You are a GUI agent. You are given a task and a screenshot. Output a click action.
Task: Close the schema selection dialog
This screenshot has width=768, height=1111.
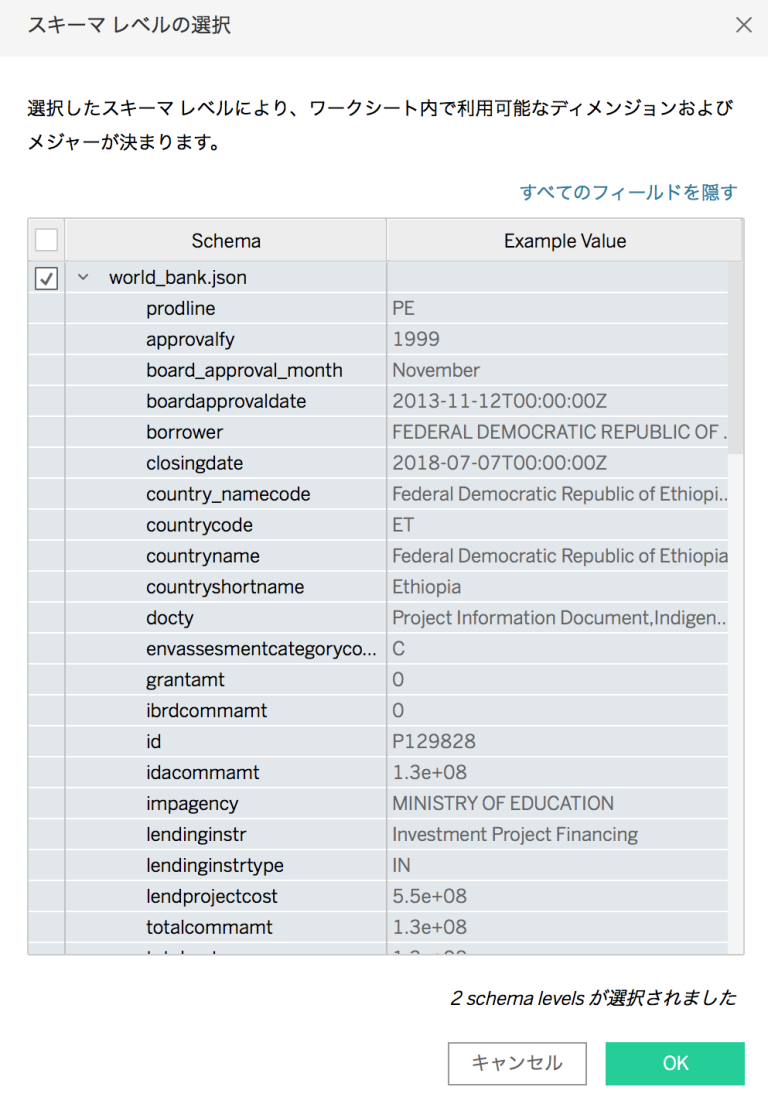[x=743, y=25]
